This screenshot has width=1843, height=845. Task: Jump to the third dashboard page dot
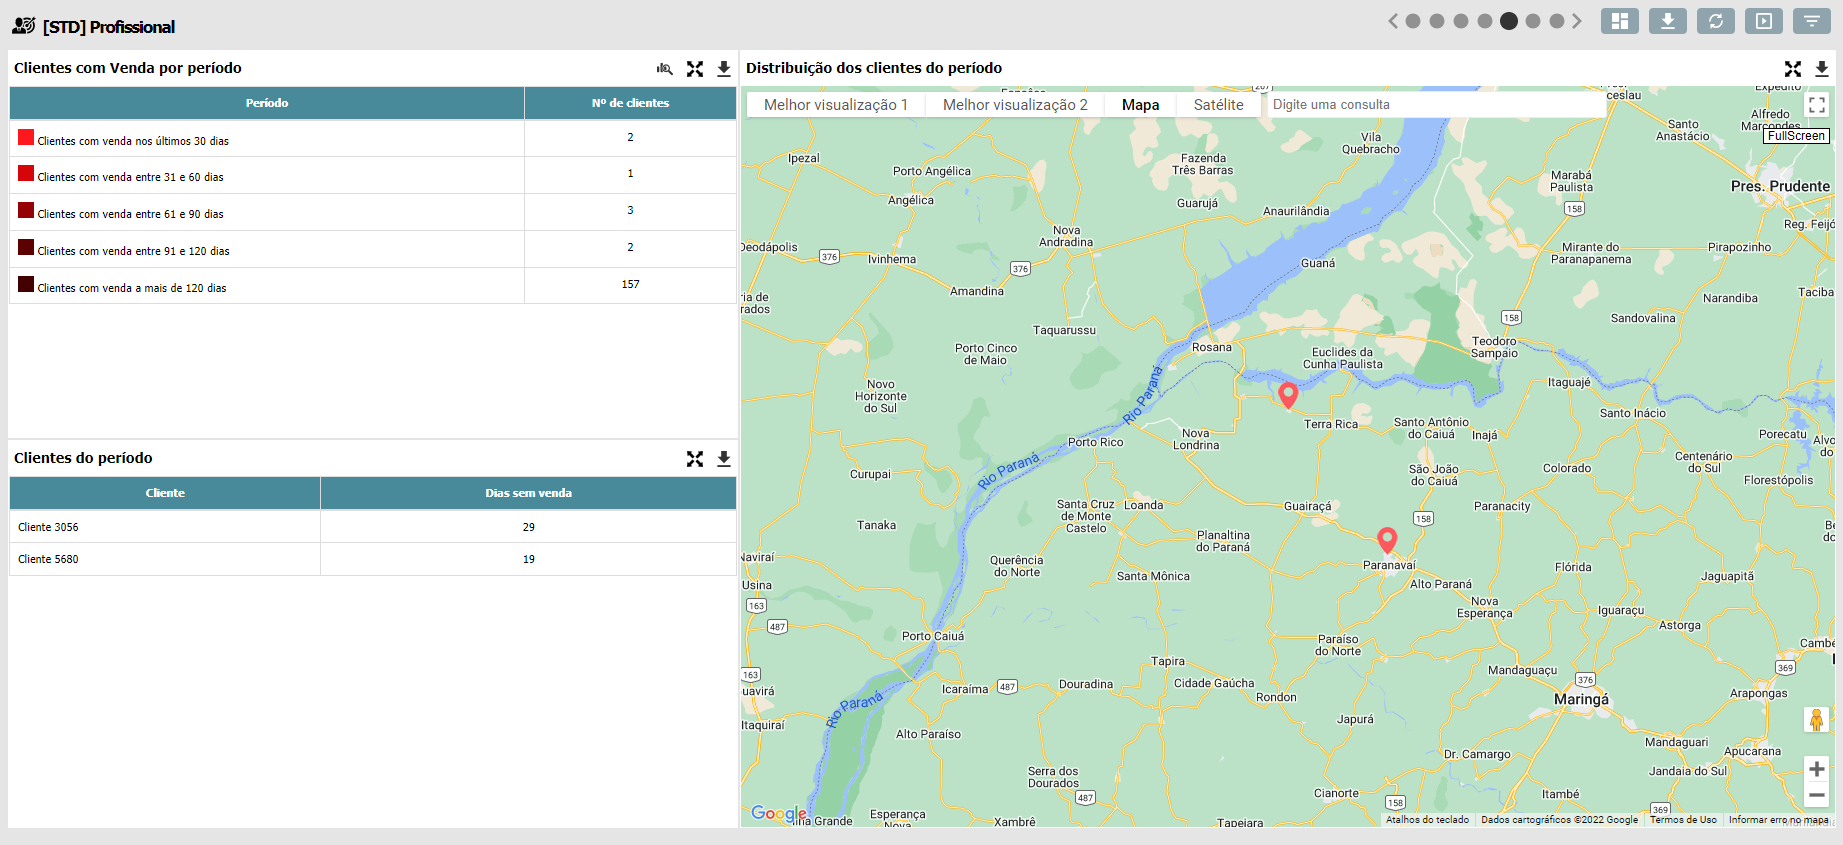click(1461, 21)
